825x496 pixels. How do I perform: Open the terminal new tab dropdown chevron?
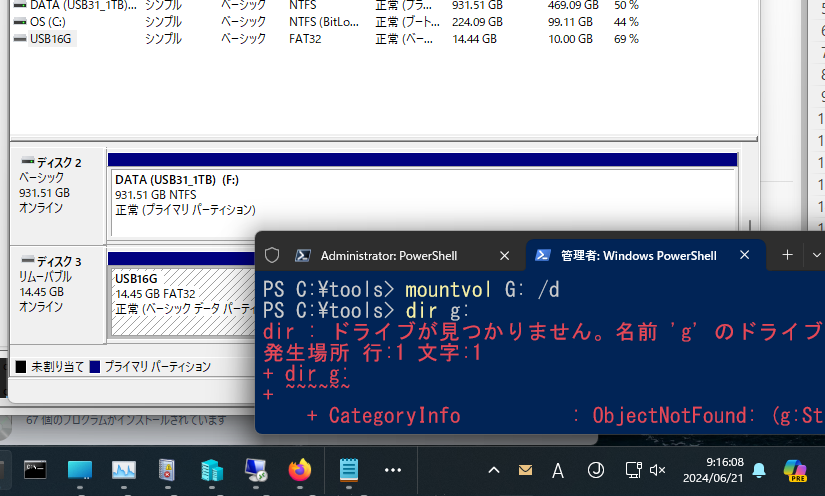point(817,256)
